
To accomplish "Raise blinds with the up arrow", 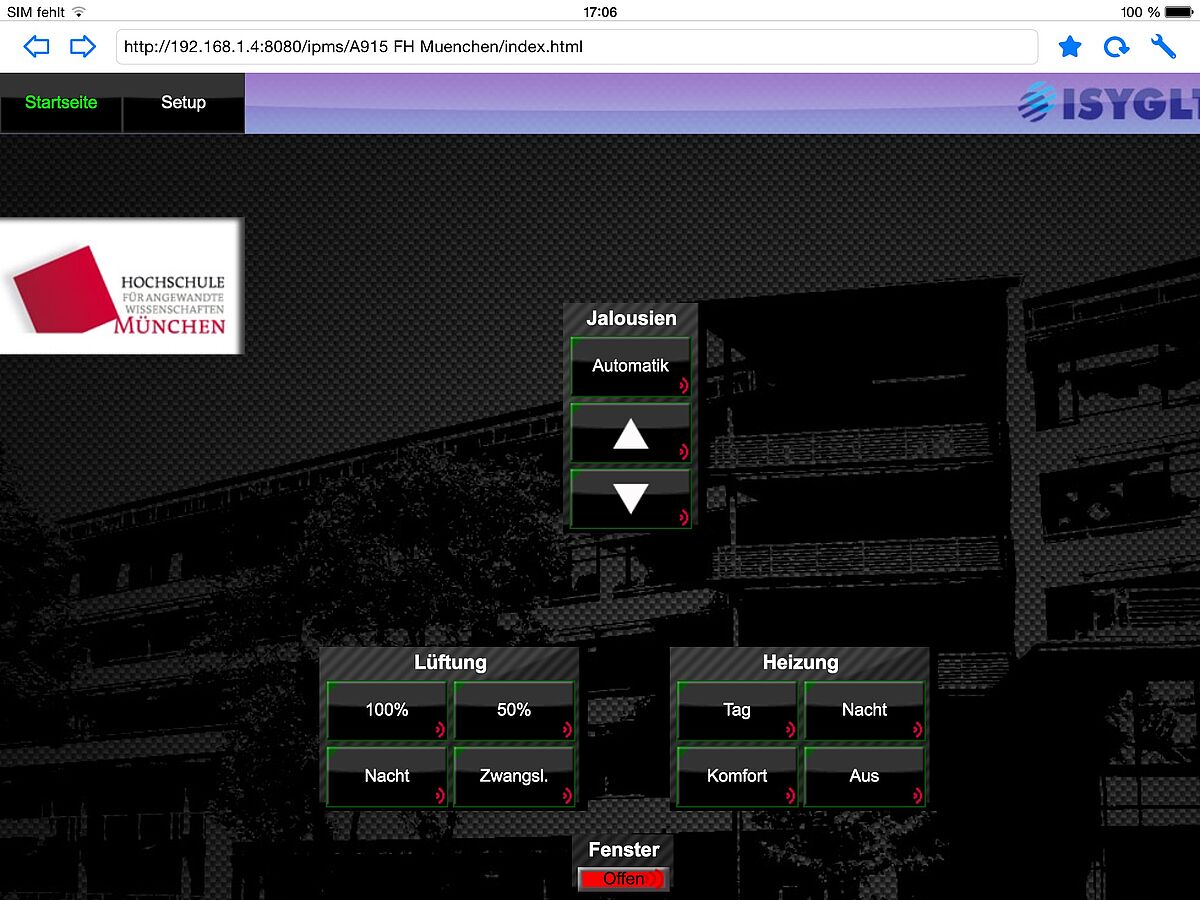I will tap(630, 434).
